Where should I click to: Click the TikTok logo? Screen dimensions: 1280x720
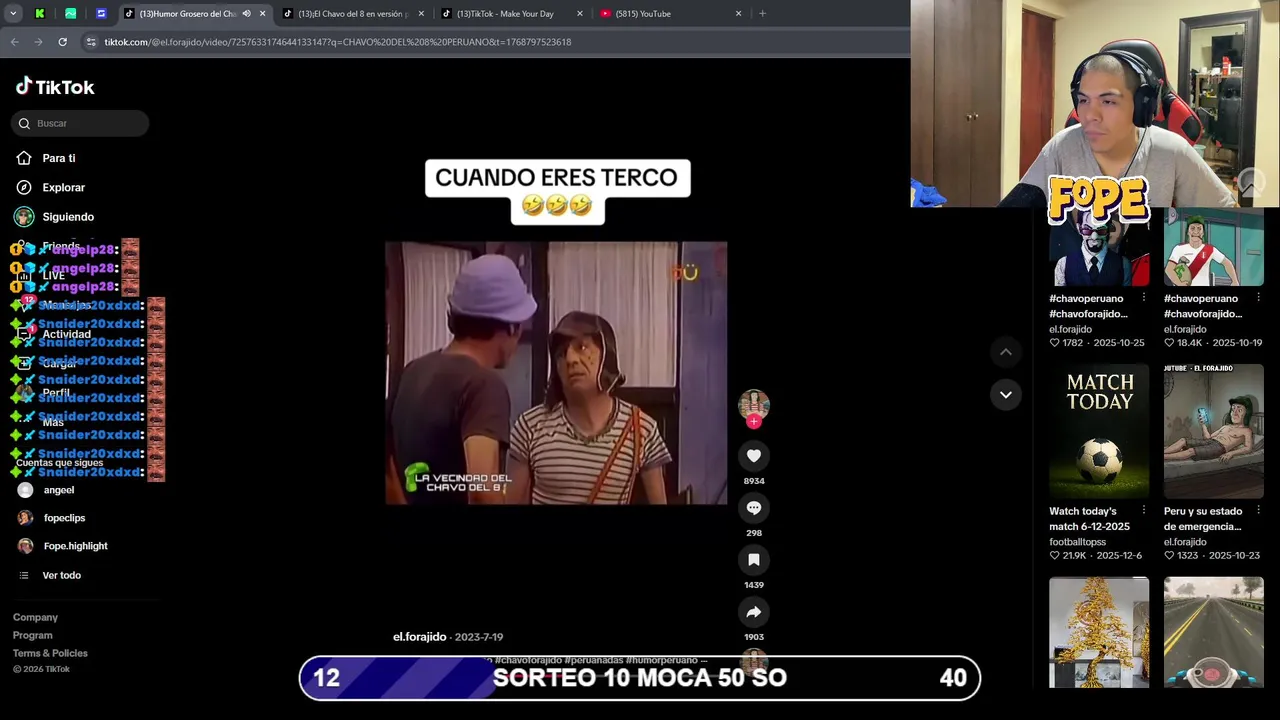[55, 87]
